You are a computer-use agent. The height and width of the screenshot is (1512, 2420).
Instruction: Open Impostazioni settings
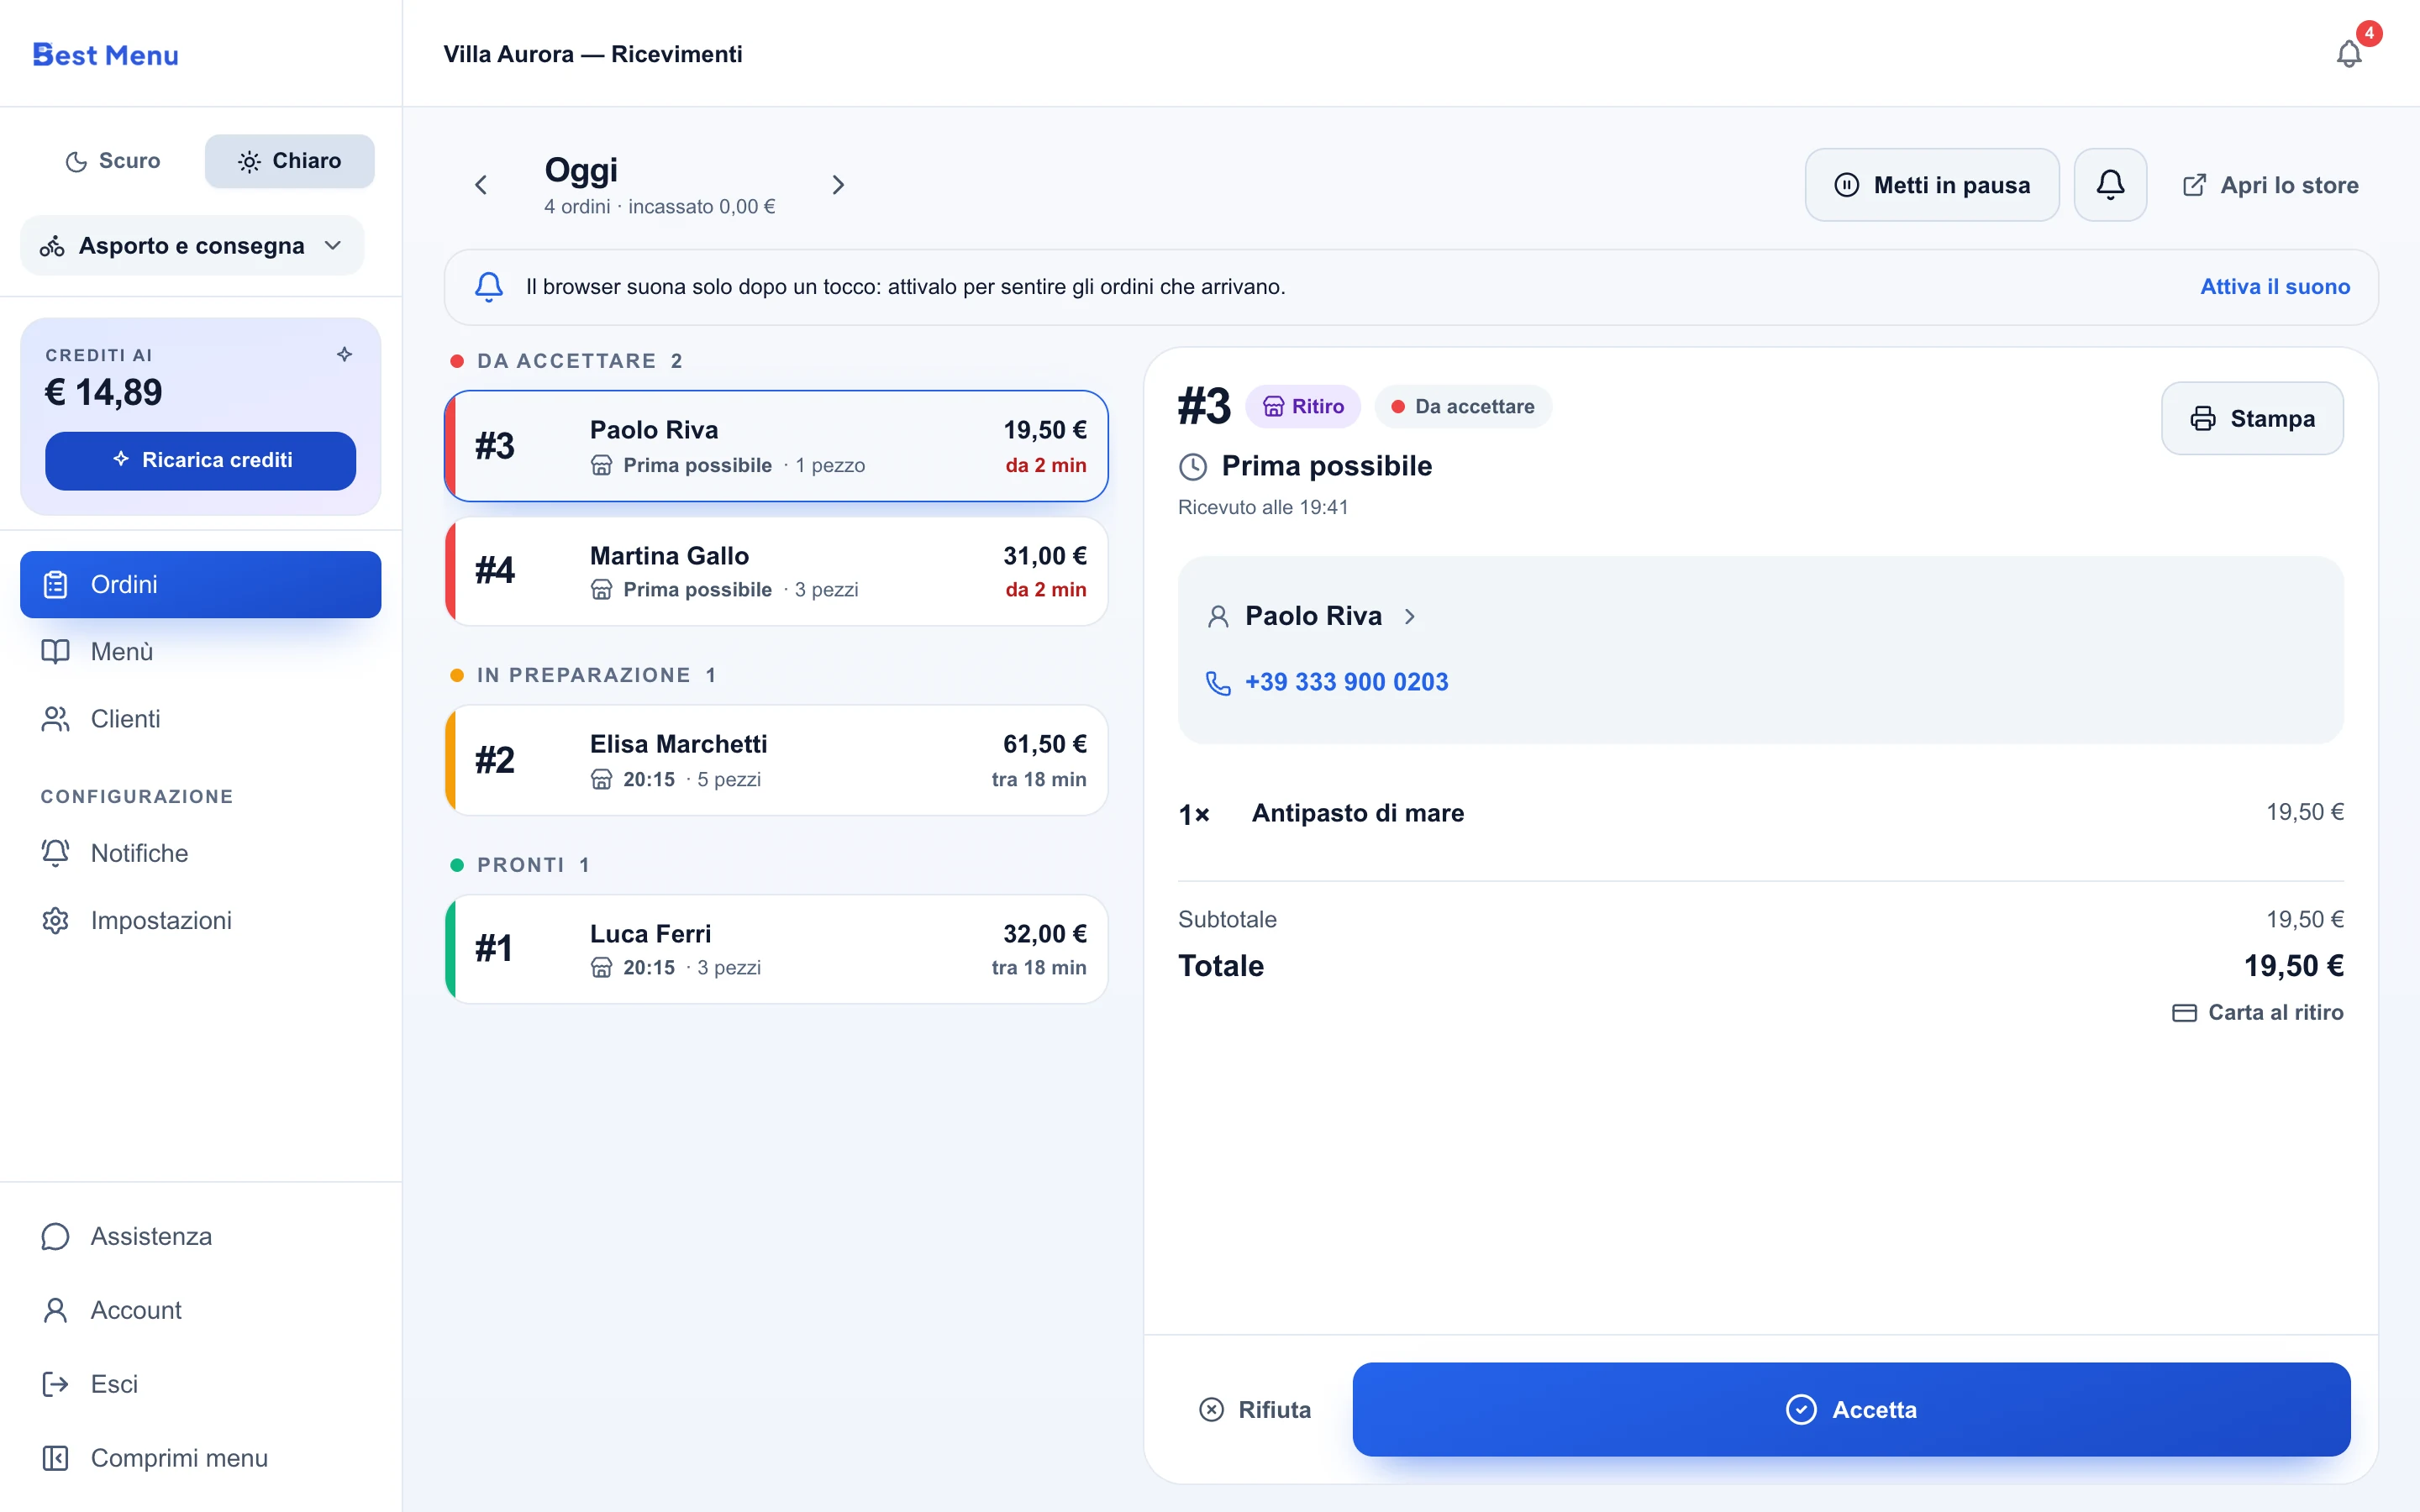pos(200,920)
